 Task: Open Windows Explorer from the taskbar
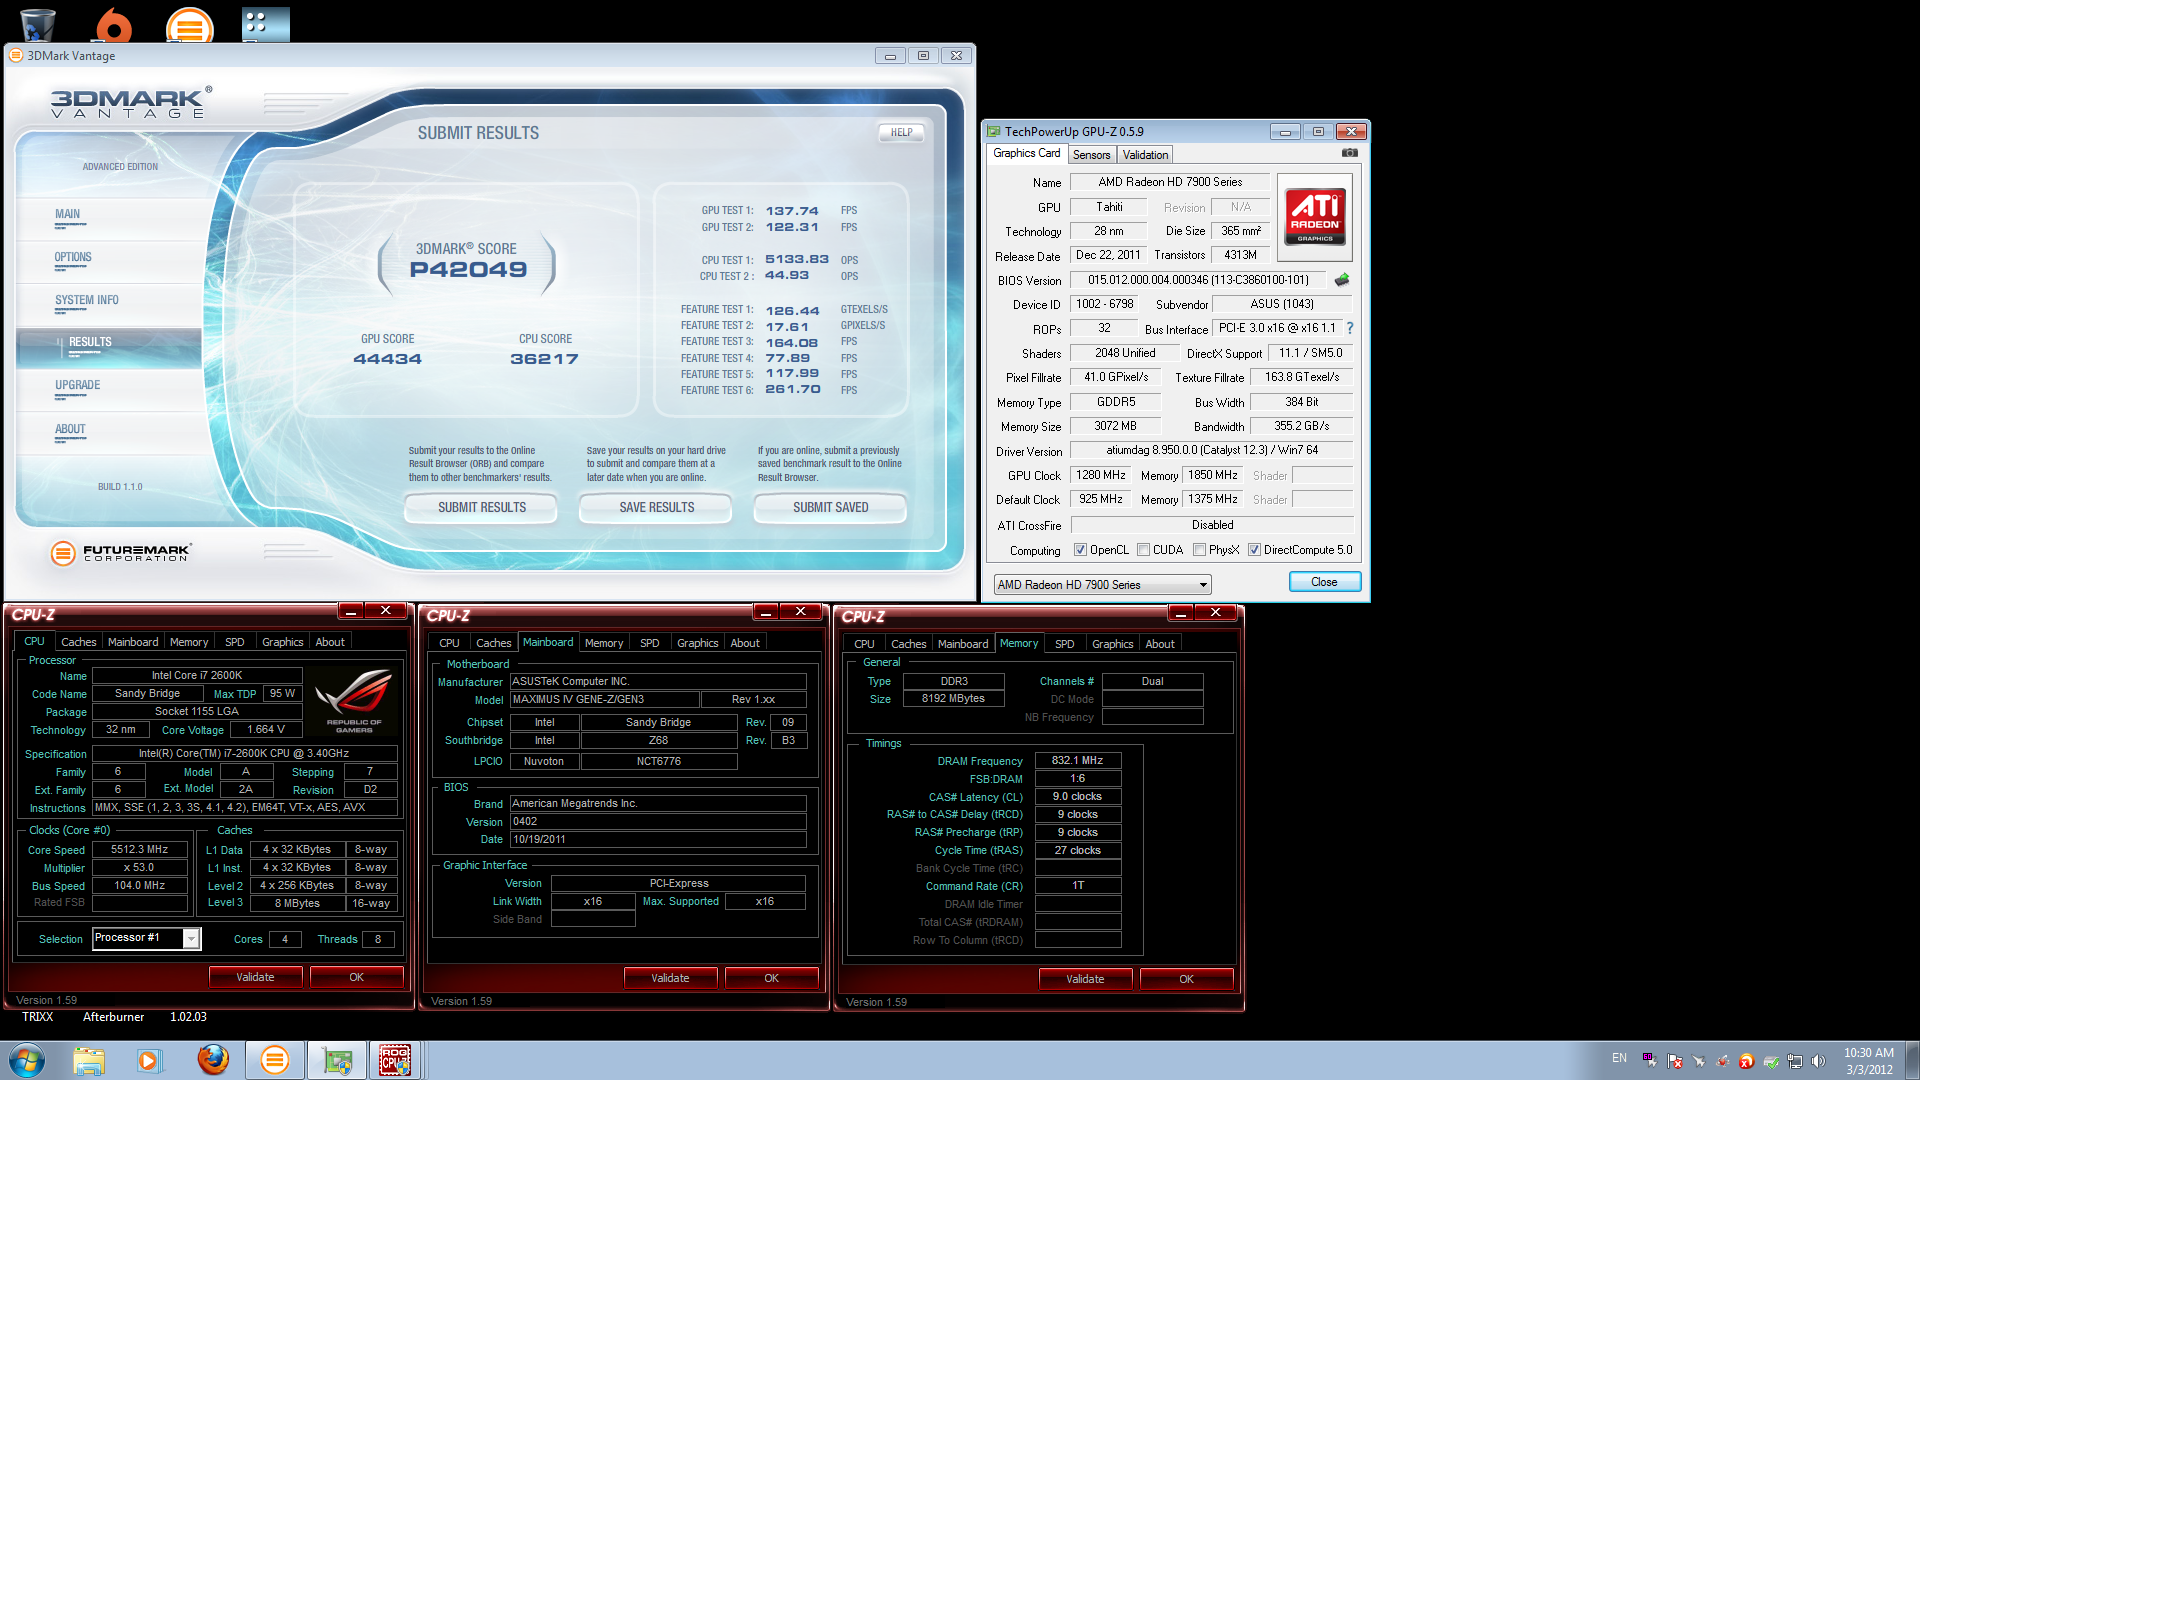click(x=89, y=1060)
